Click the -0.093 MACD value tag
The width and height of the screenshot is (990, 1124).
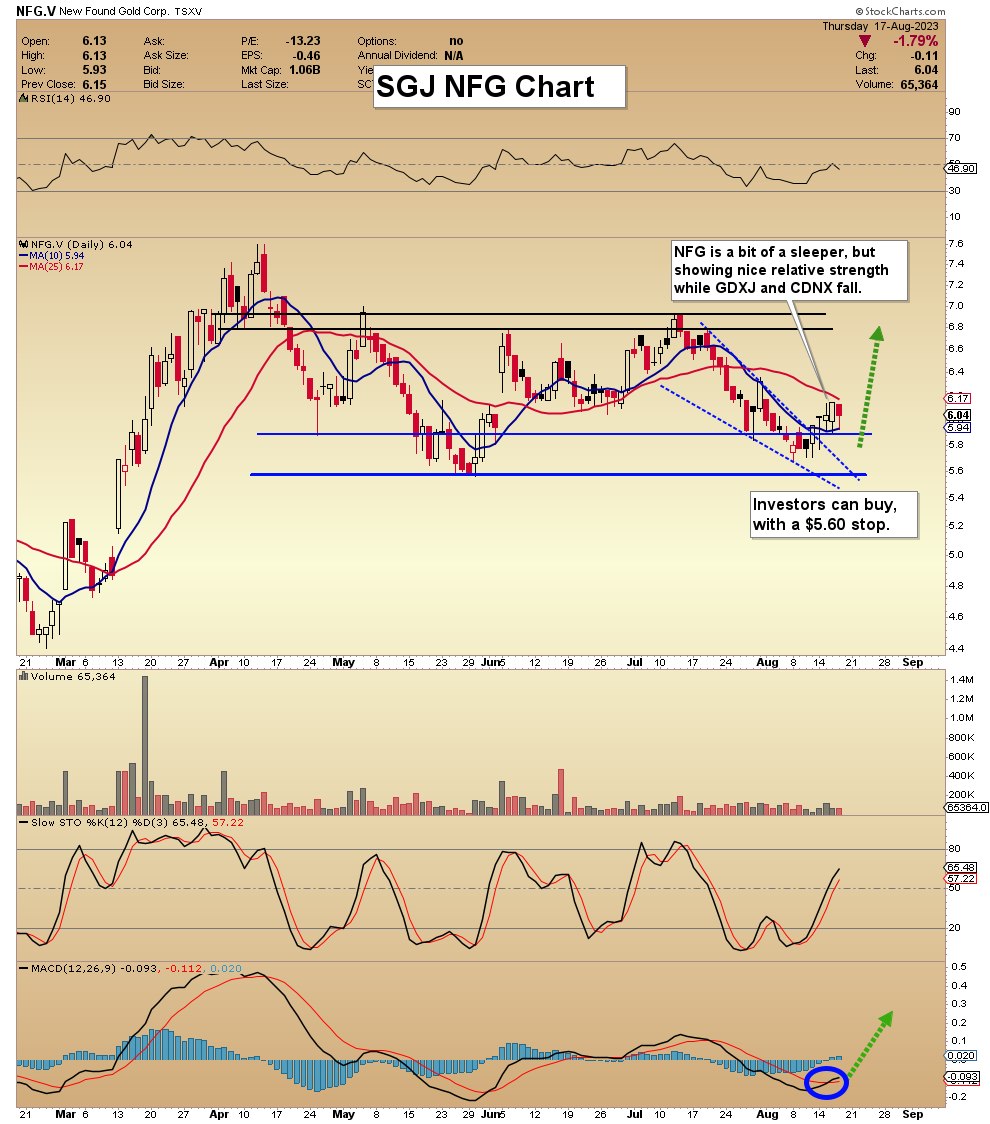pyautogui.click(x=961, y=1077)
